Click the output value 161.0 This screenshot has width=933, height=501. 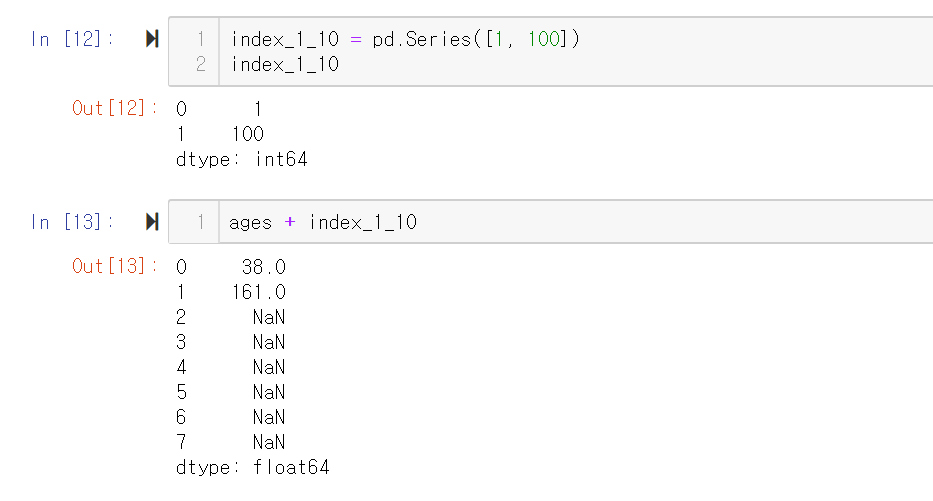click(x=259, y=292)
